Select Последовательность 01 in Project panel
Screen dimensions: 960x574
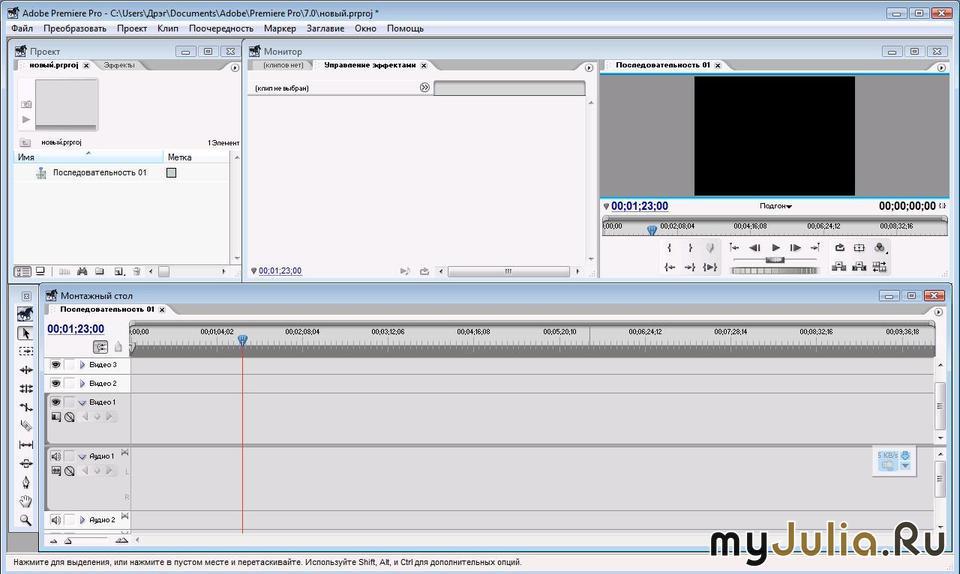[x=100, y=173]
